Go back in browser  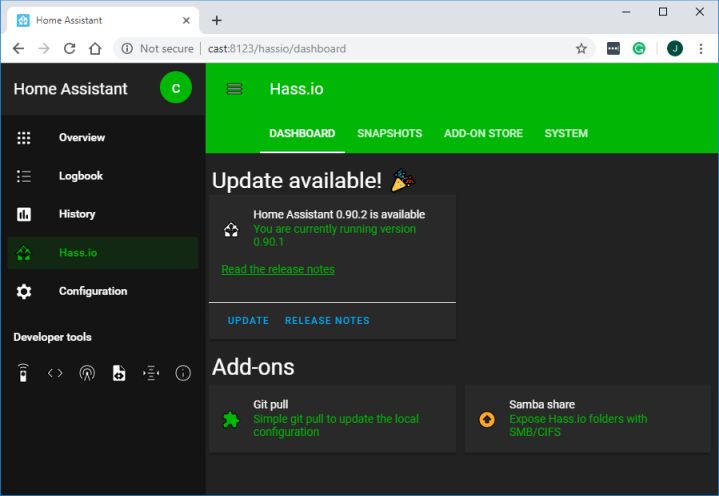pos(18,49)
